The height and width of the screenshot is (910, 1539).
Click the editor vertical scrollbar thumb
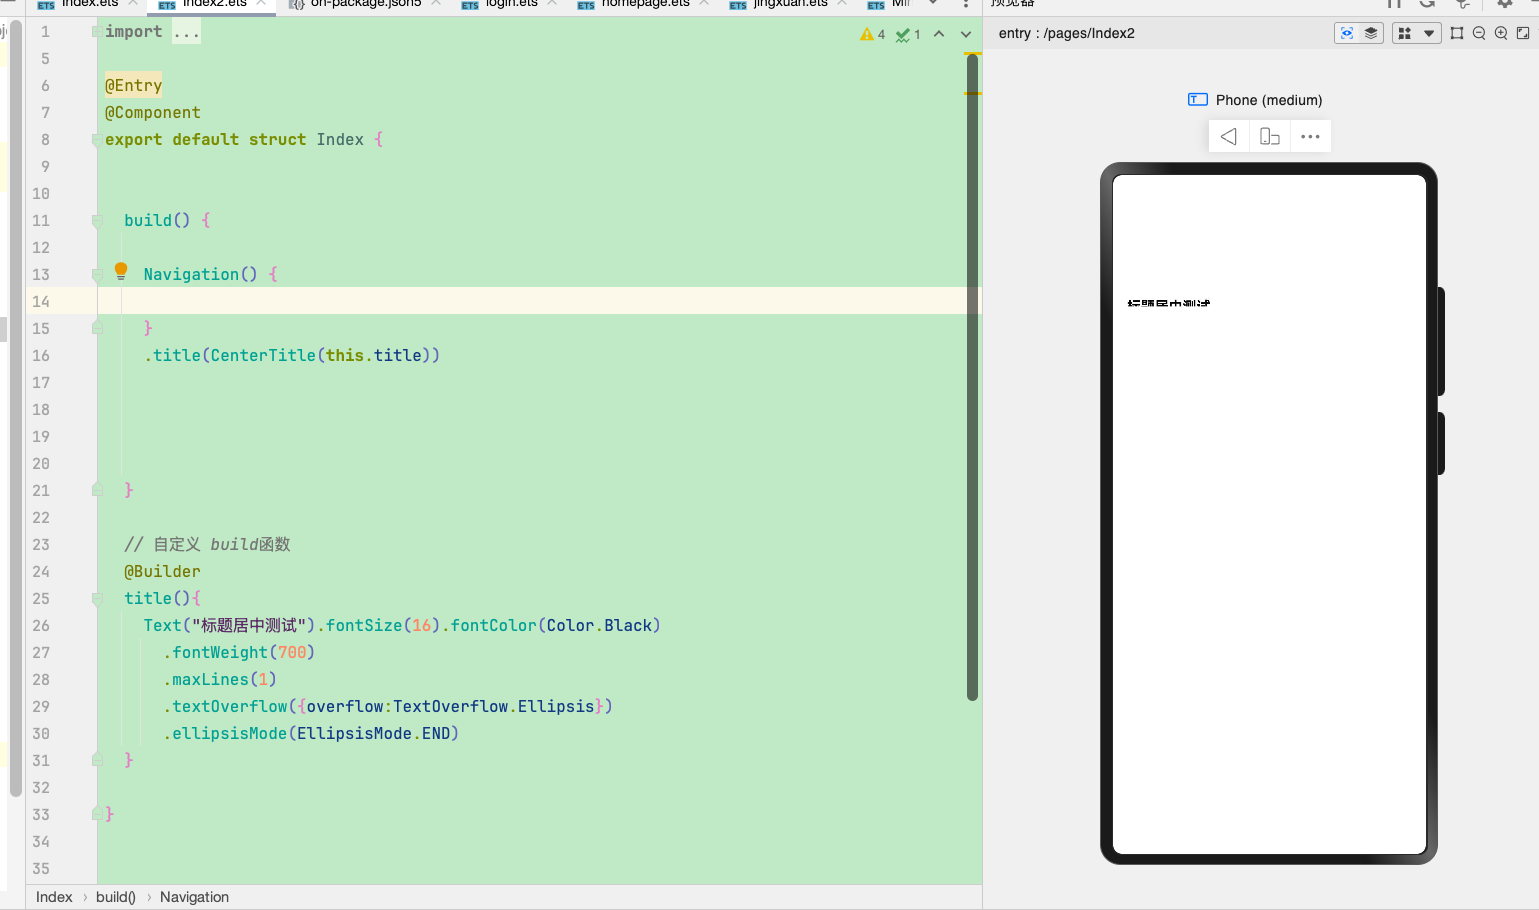pos(972,377)
